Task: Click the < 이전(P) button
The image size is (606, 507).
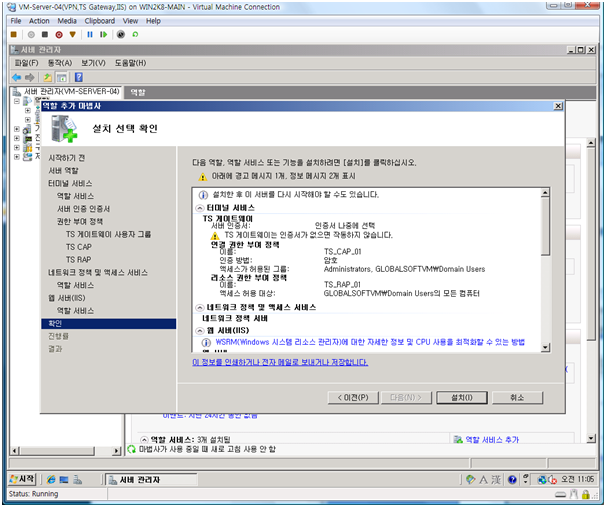Action: [x=353, y=398]
